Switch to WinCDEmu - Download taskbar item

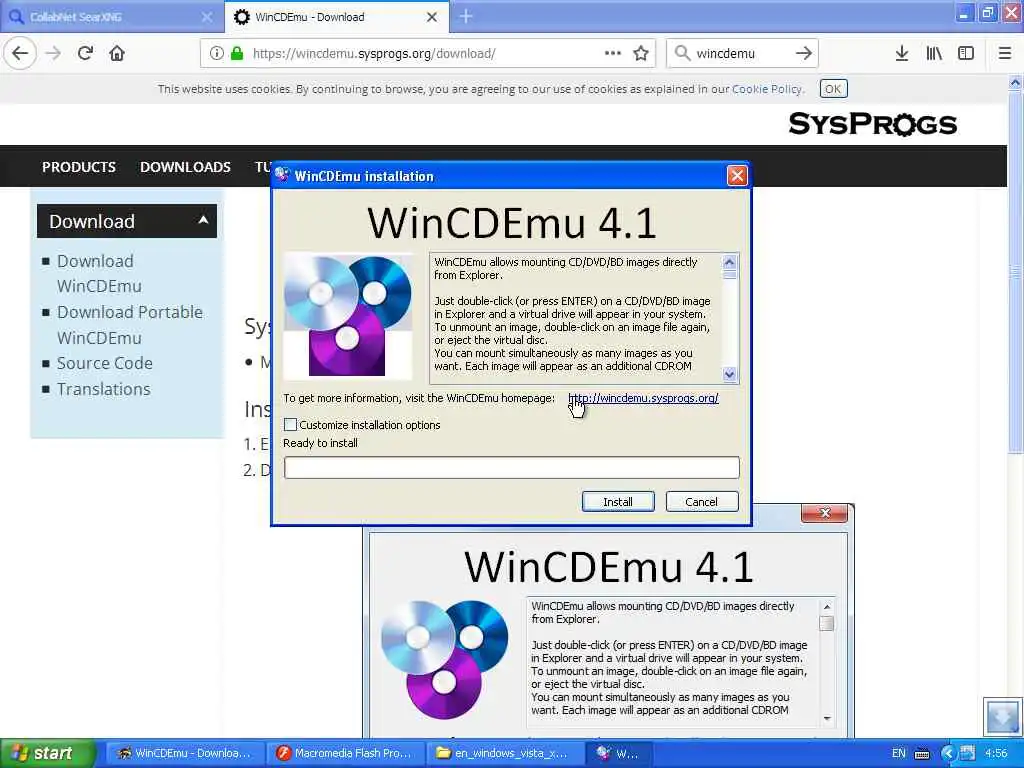coord(184,753)
